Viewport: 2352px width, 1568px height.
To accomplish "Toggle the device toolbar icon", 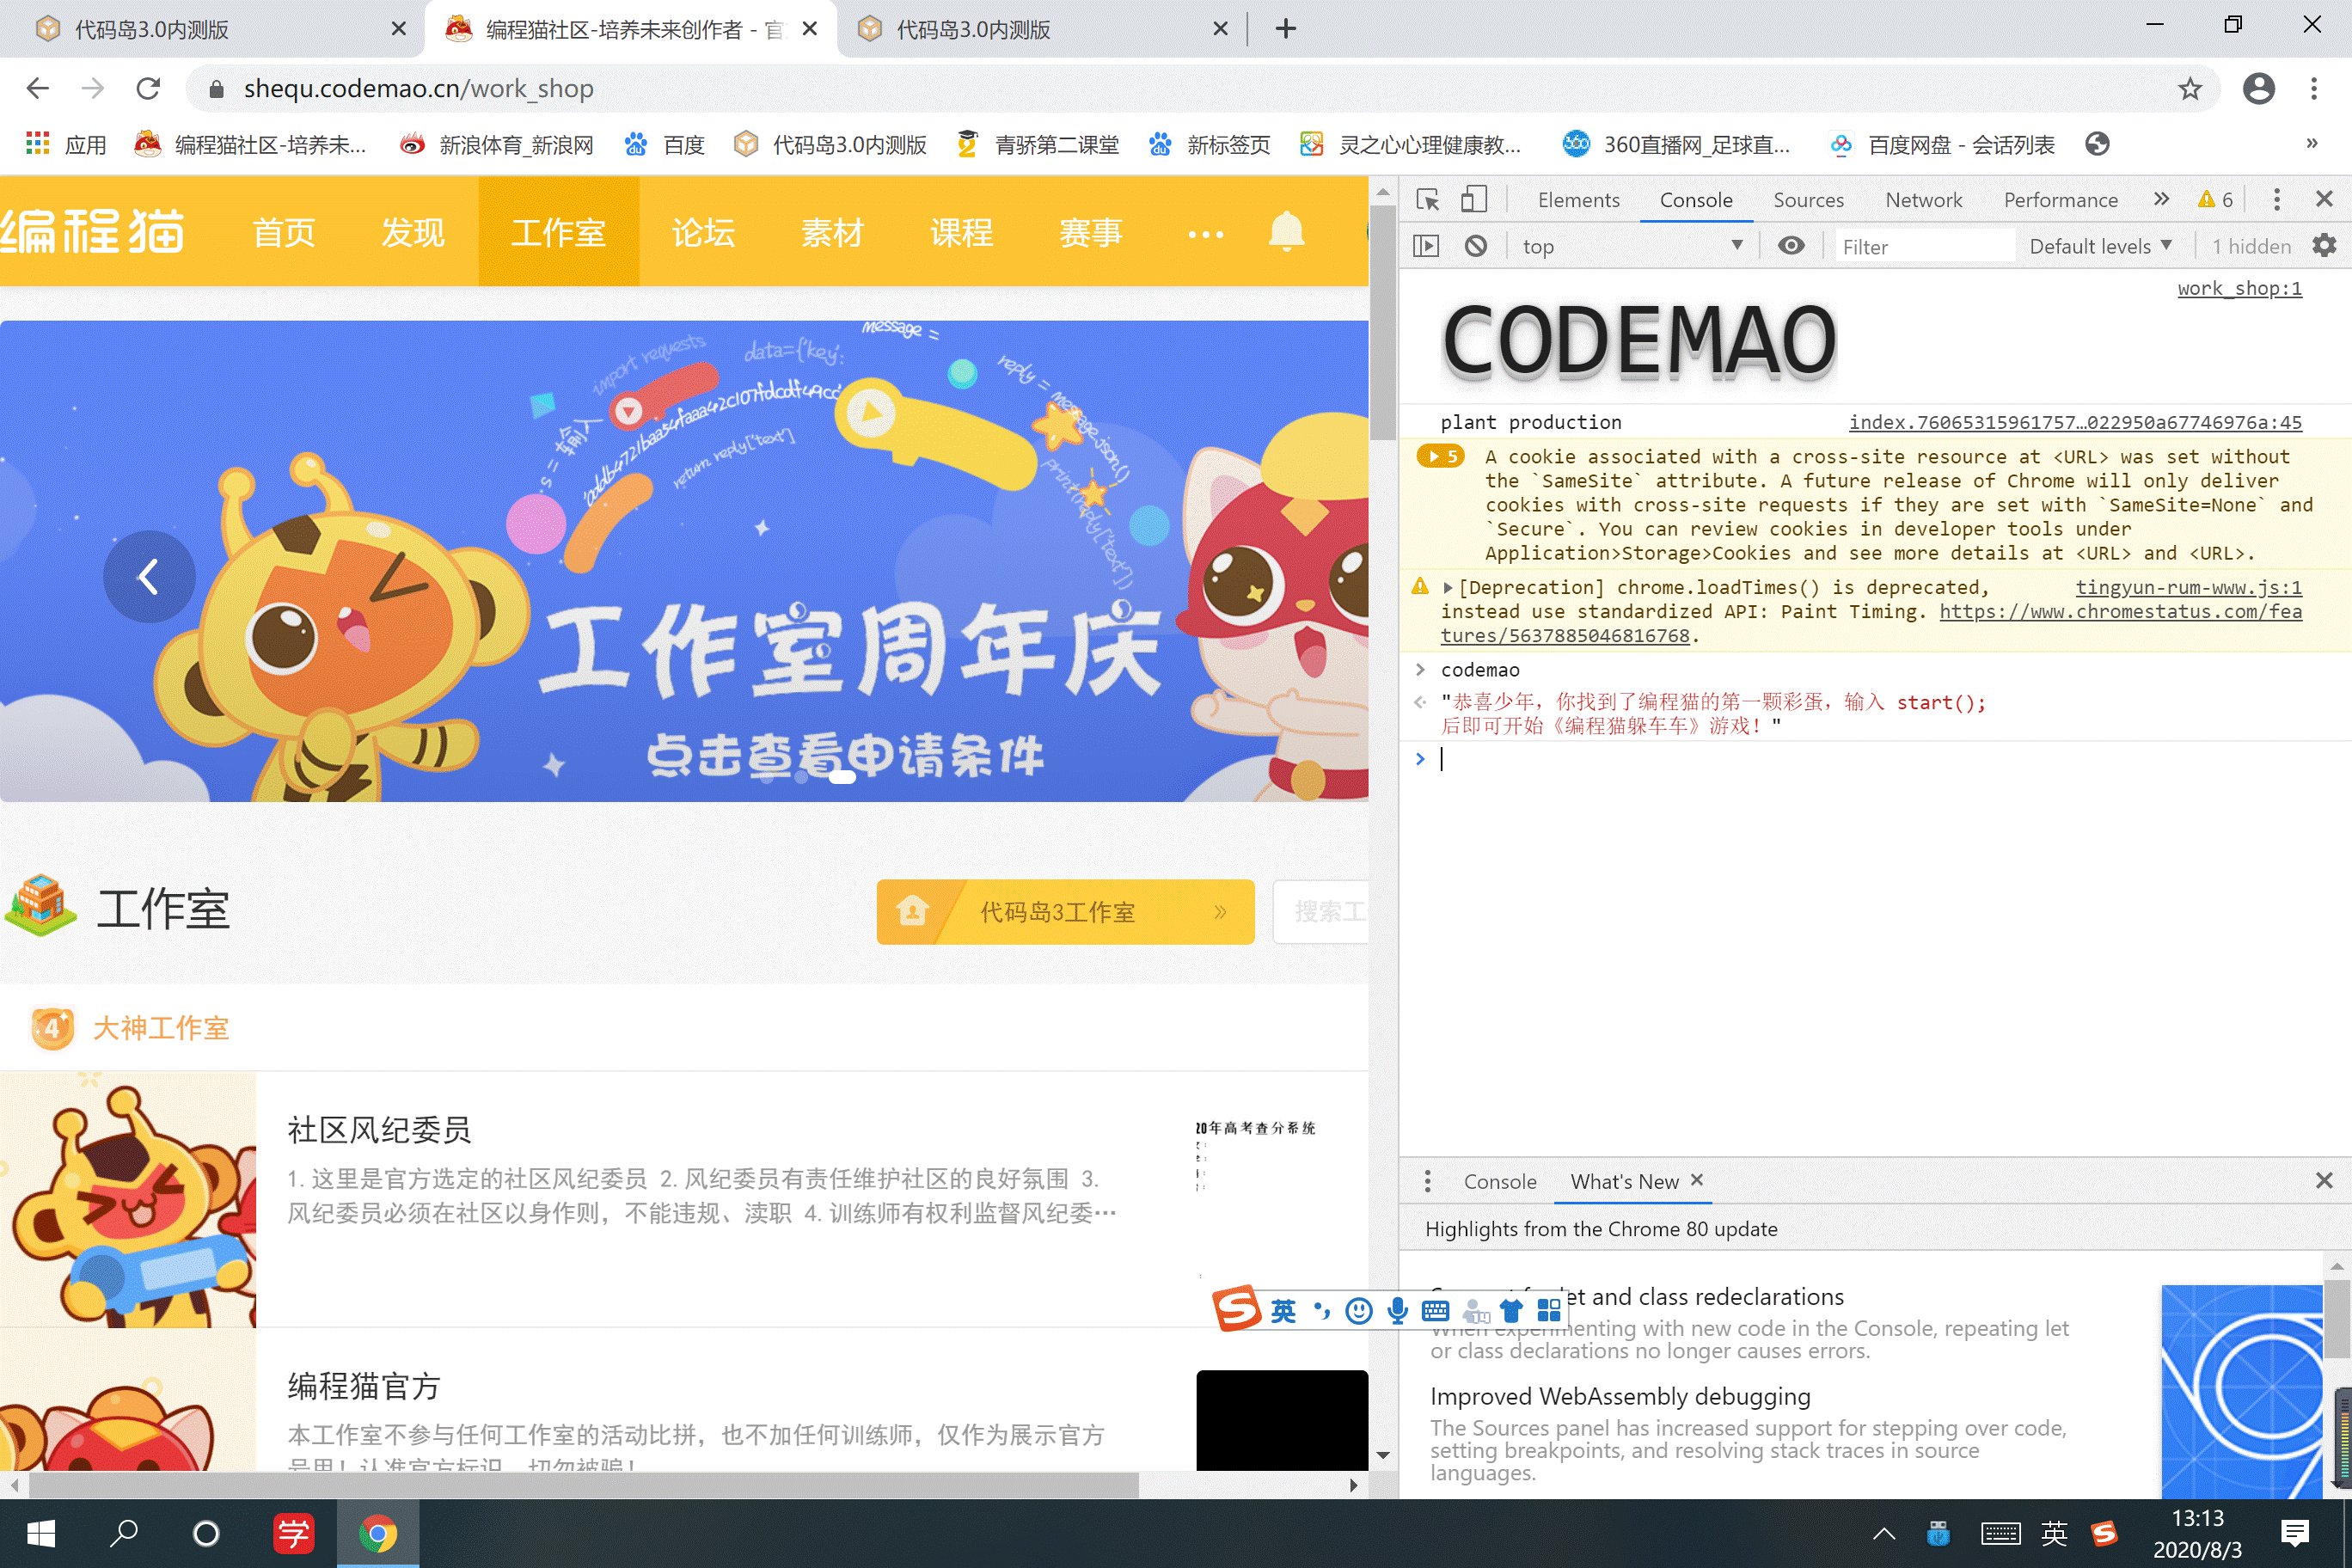I will 1474,199.
